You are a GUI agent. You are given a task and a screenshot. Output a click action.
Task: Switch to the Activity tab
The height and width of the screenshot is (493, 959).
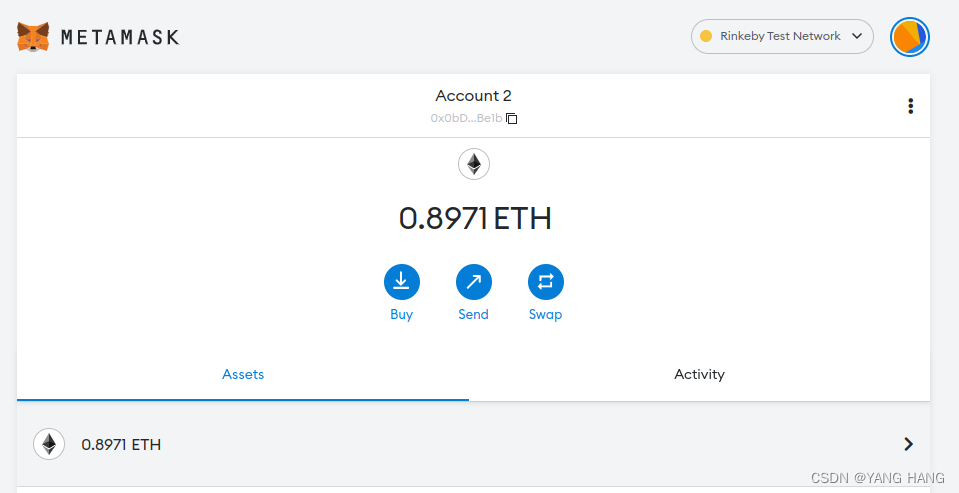(700, 374)
